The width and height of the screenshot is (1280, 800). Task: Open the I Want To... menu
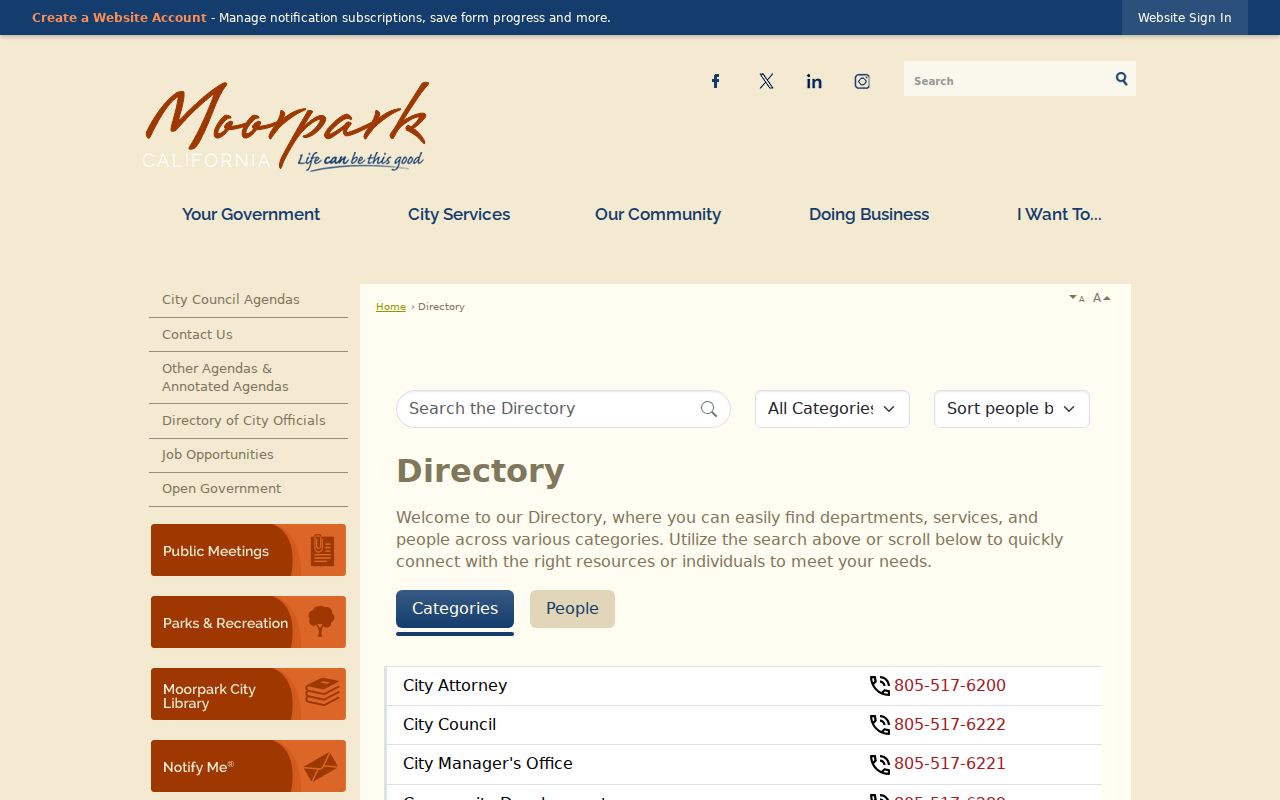coord(1059,214)
